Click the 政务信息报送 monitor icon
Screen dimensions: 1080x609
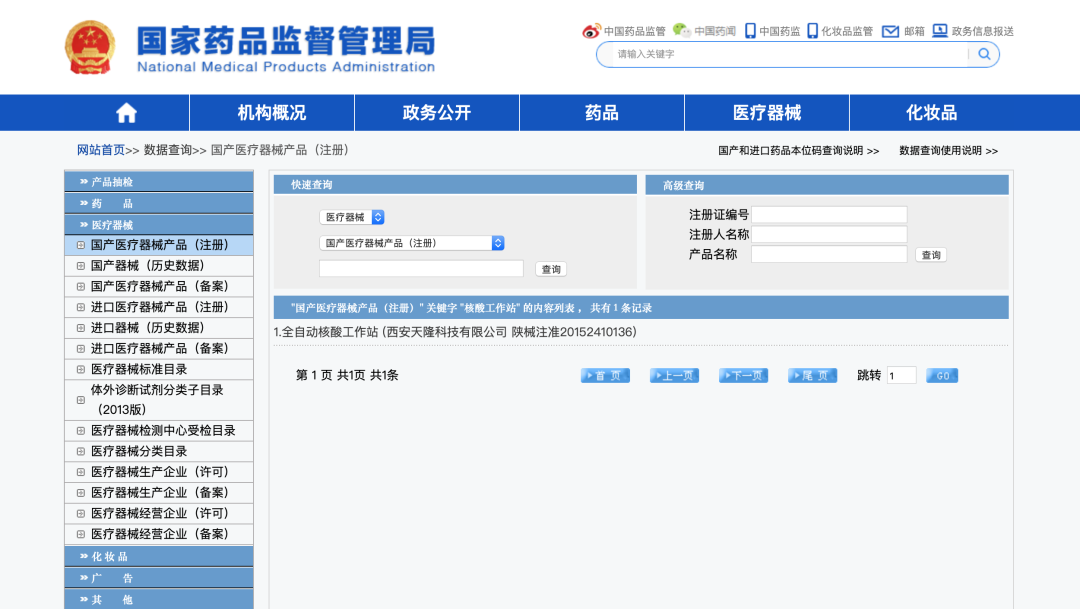click(x=941, y=31)
